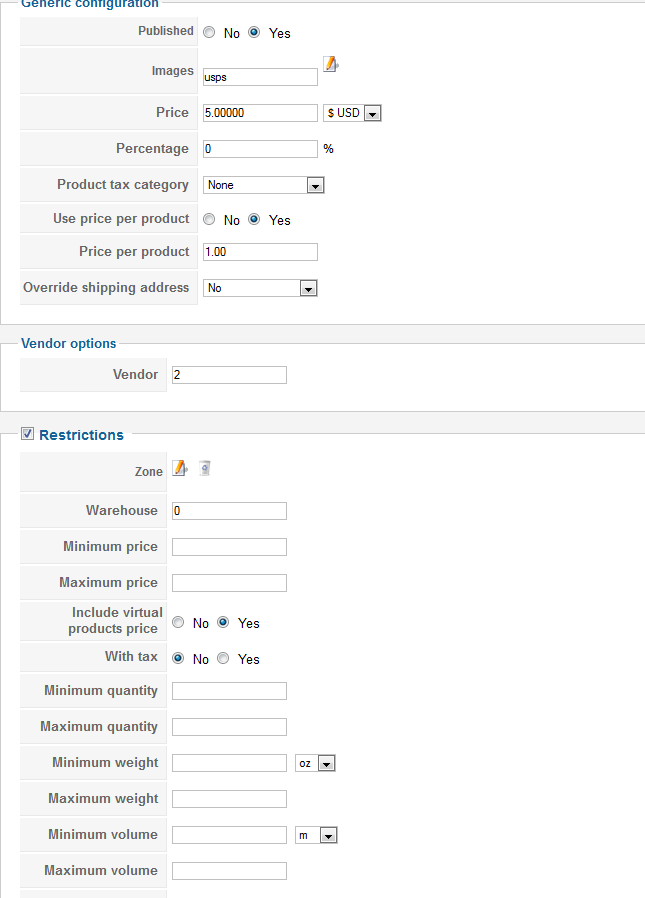This screenshot has width=645, height=898.
Task: Click the edit icon beside Images field
Action: [330, 65]
